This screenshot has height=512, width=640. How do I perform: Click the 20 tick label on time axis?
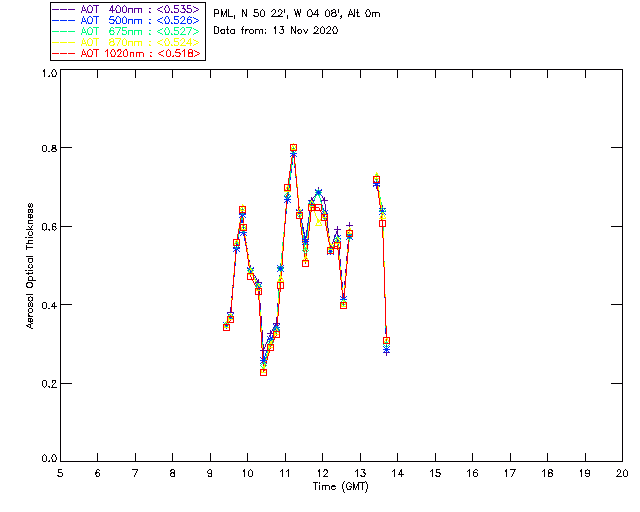pos(622,473)
